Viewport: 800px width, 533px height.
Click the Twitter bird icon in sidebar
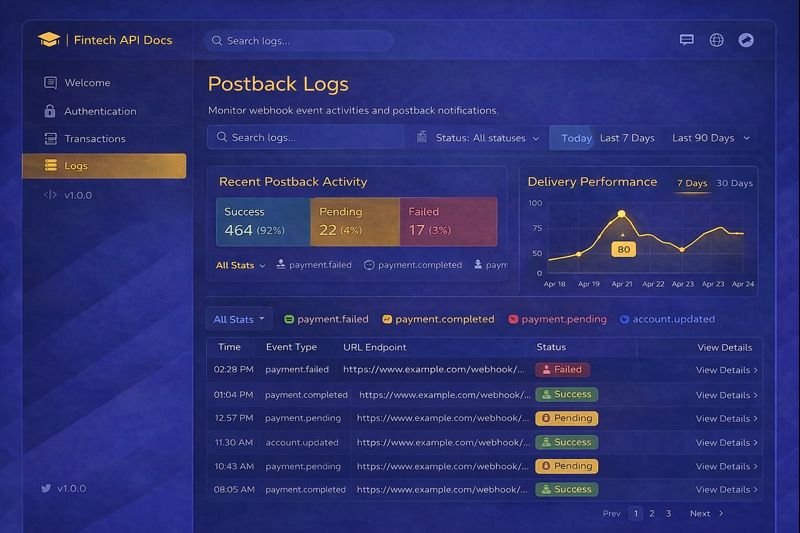coord(46,489)
